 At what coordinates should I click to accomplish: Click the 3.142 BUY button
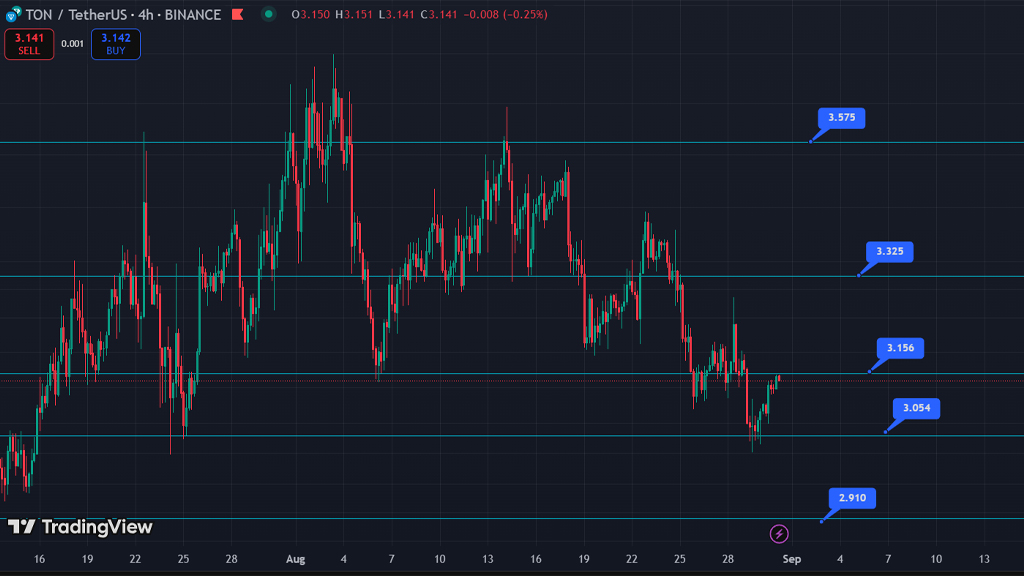pyautogui.click(x=116, y=44)
